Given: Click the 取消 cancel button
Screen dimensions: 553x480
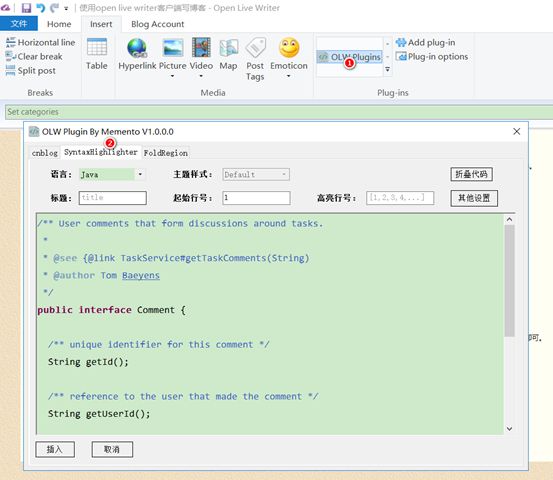Looking at the screenshot, I should click(112, 449).
